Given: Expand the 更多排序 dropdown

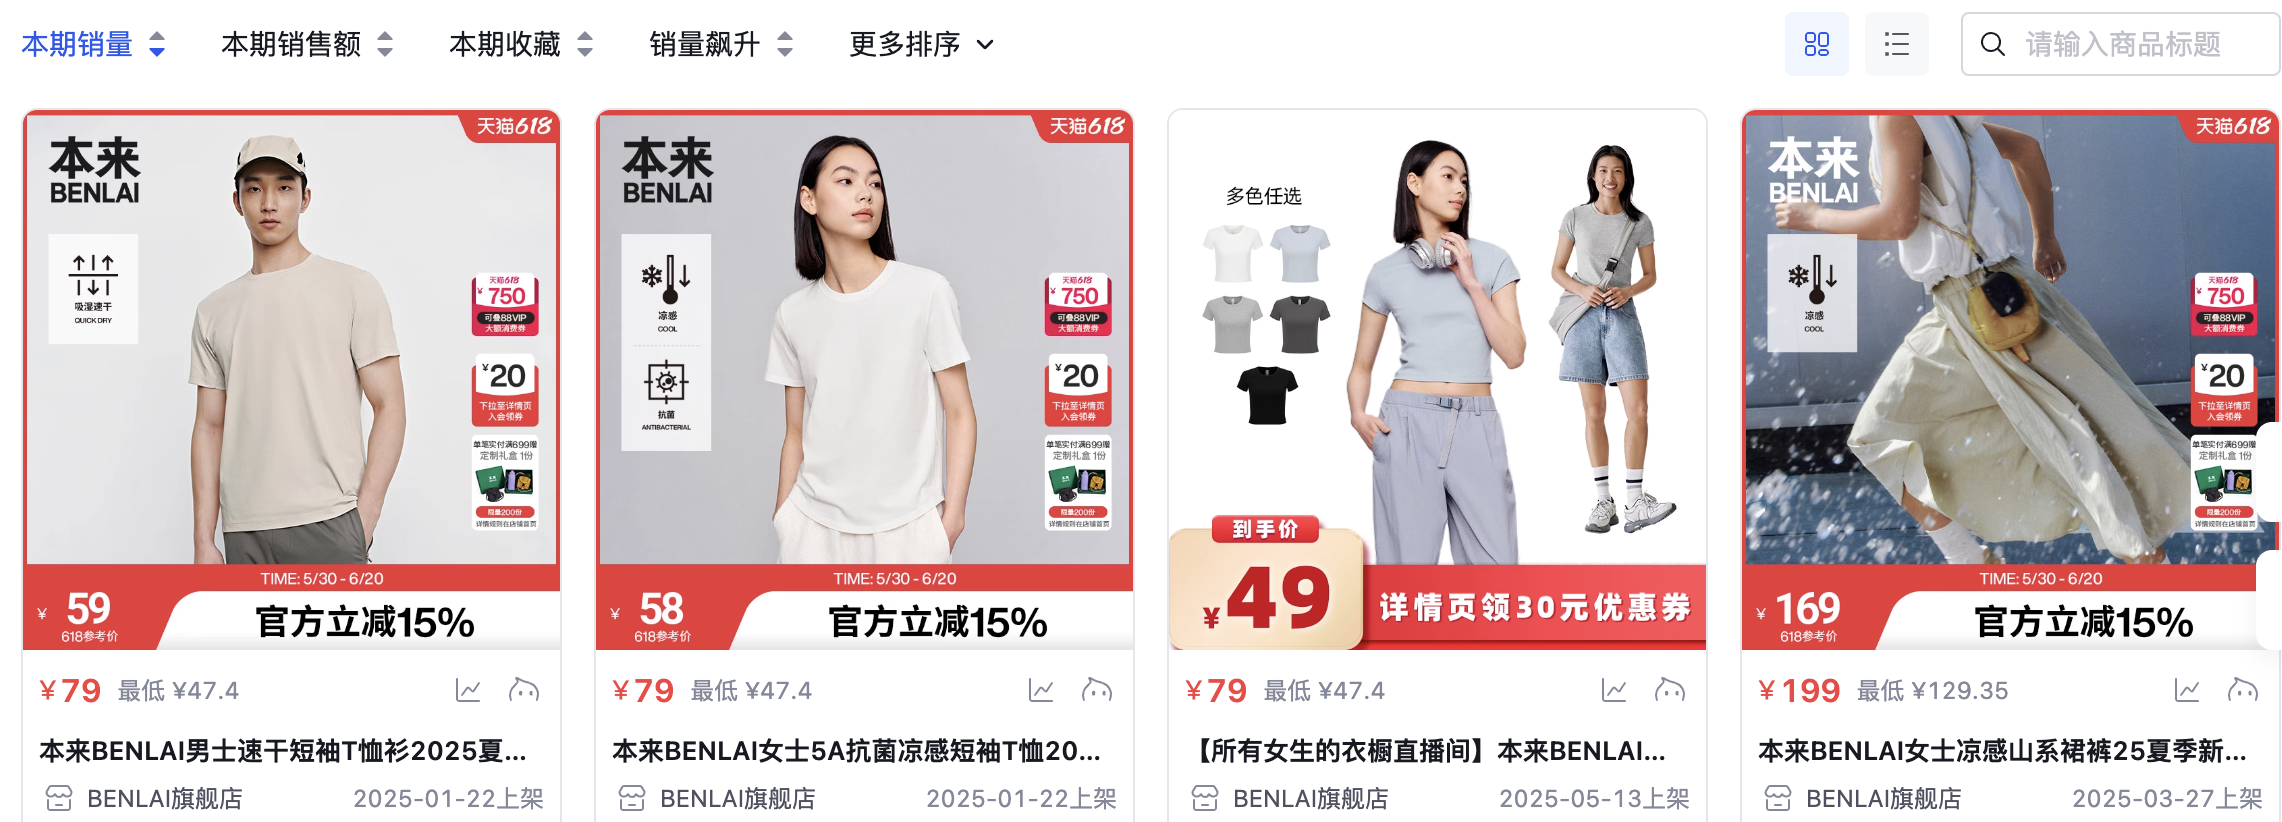Looking at the screenshot, I should pyautogui.click(x=921, y=44).
